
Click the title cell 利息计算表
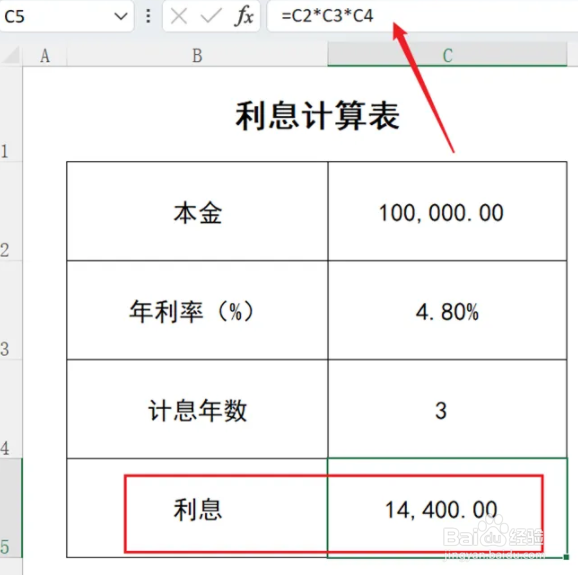[317, 114]
